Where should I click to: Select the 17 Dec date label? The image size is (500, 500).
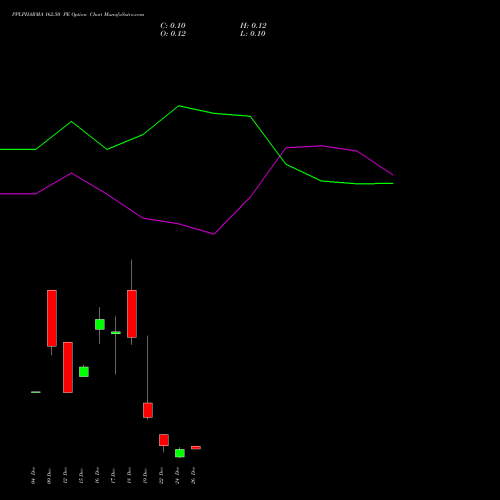click(x=113, y=476)
